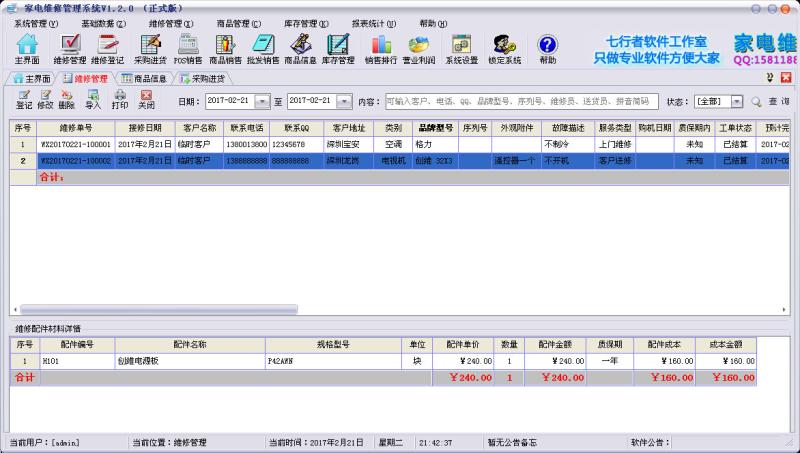Focus the 内容 search input field
Image resolution: width=800 pixels, height=453 pixels.
(x=522, y=102)
